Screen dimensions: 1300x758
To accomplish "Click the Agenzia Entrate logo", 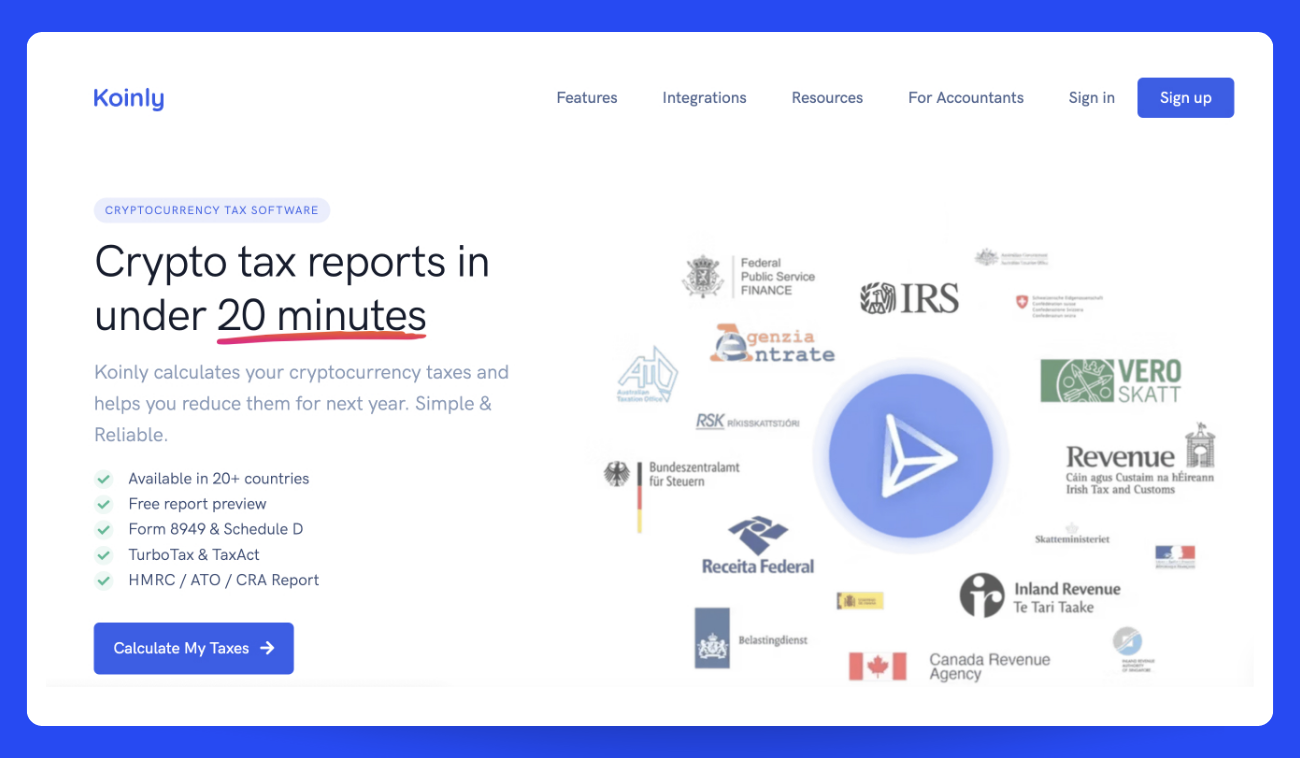I will click(772, 343).
